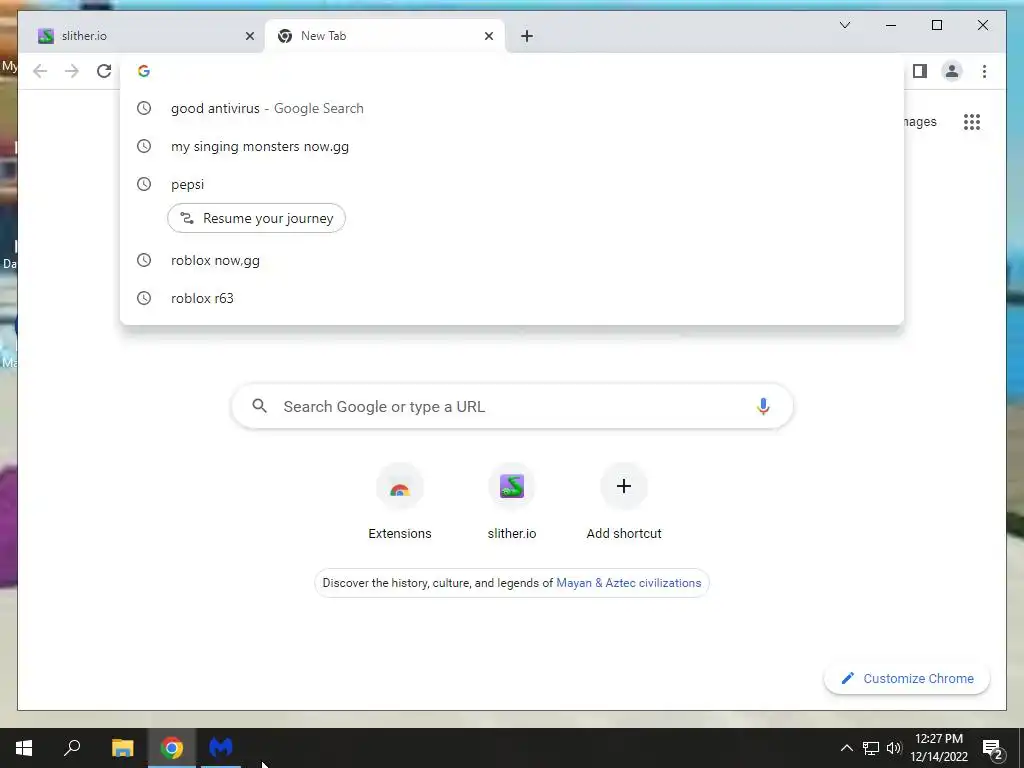This screenshot has height=768, width=1024.
Task: Choose 'roblox r63' suggestion
Action: pyautogui.click(x=512, y=298)
